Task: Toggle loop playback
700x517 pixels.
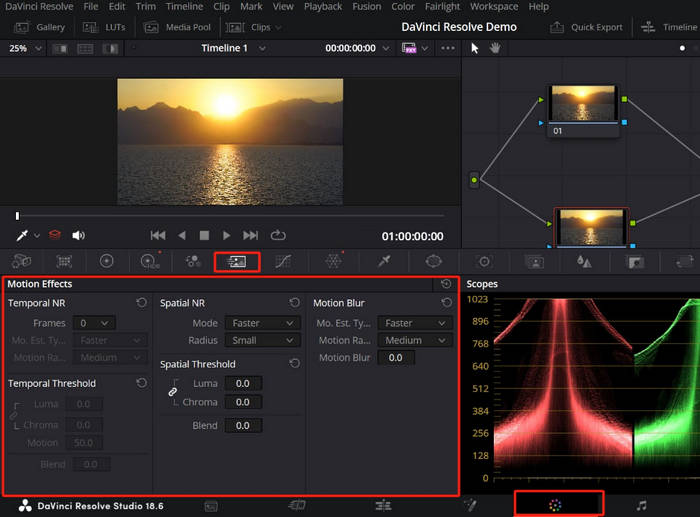Action: click(x=278, y=236)
